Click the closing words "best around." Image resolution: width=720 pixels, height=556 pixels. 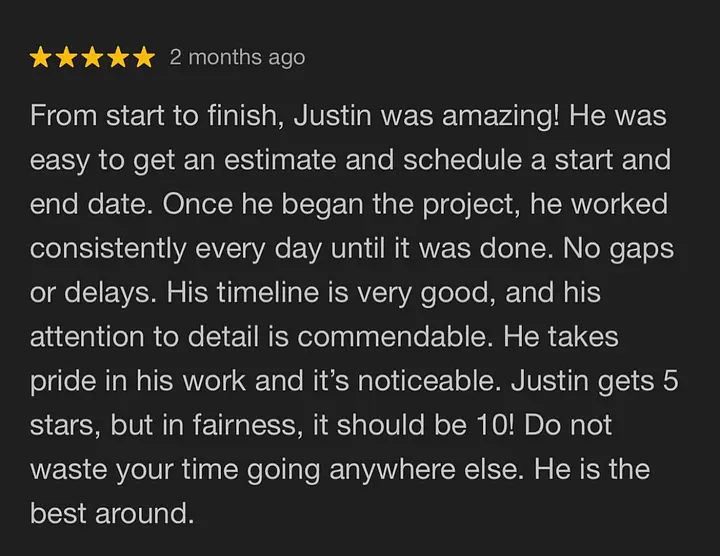coord(110,513)
